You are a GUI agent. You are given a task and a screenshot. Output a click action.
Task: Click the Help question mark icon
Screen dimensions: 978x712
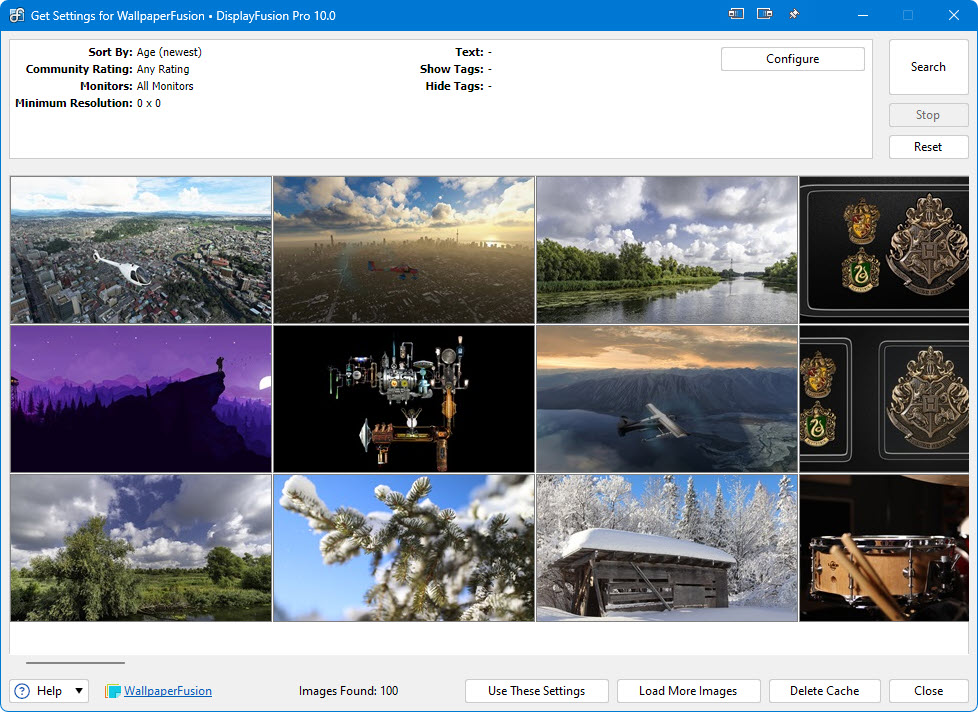pyautogui.click(x=22, y=691)
